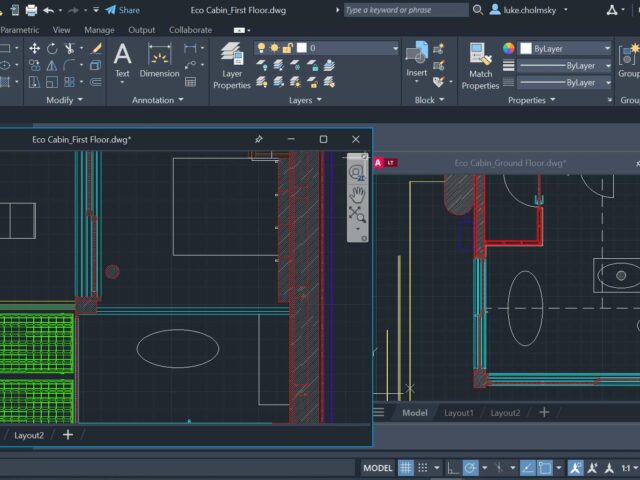Open Layout1 tab in Ground Floor window

click(x=458, y=412)
